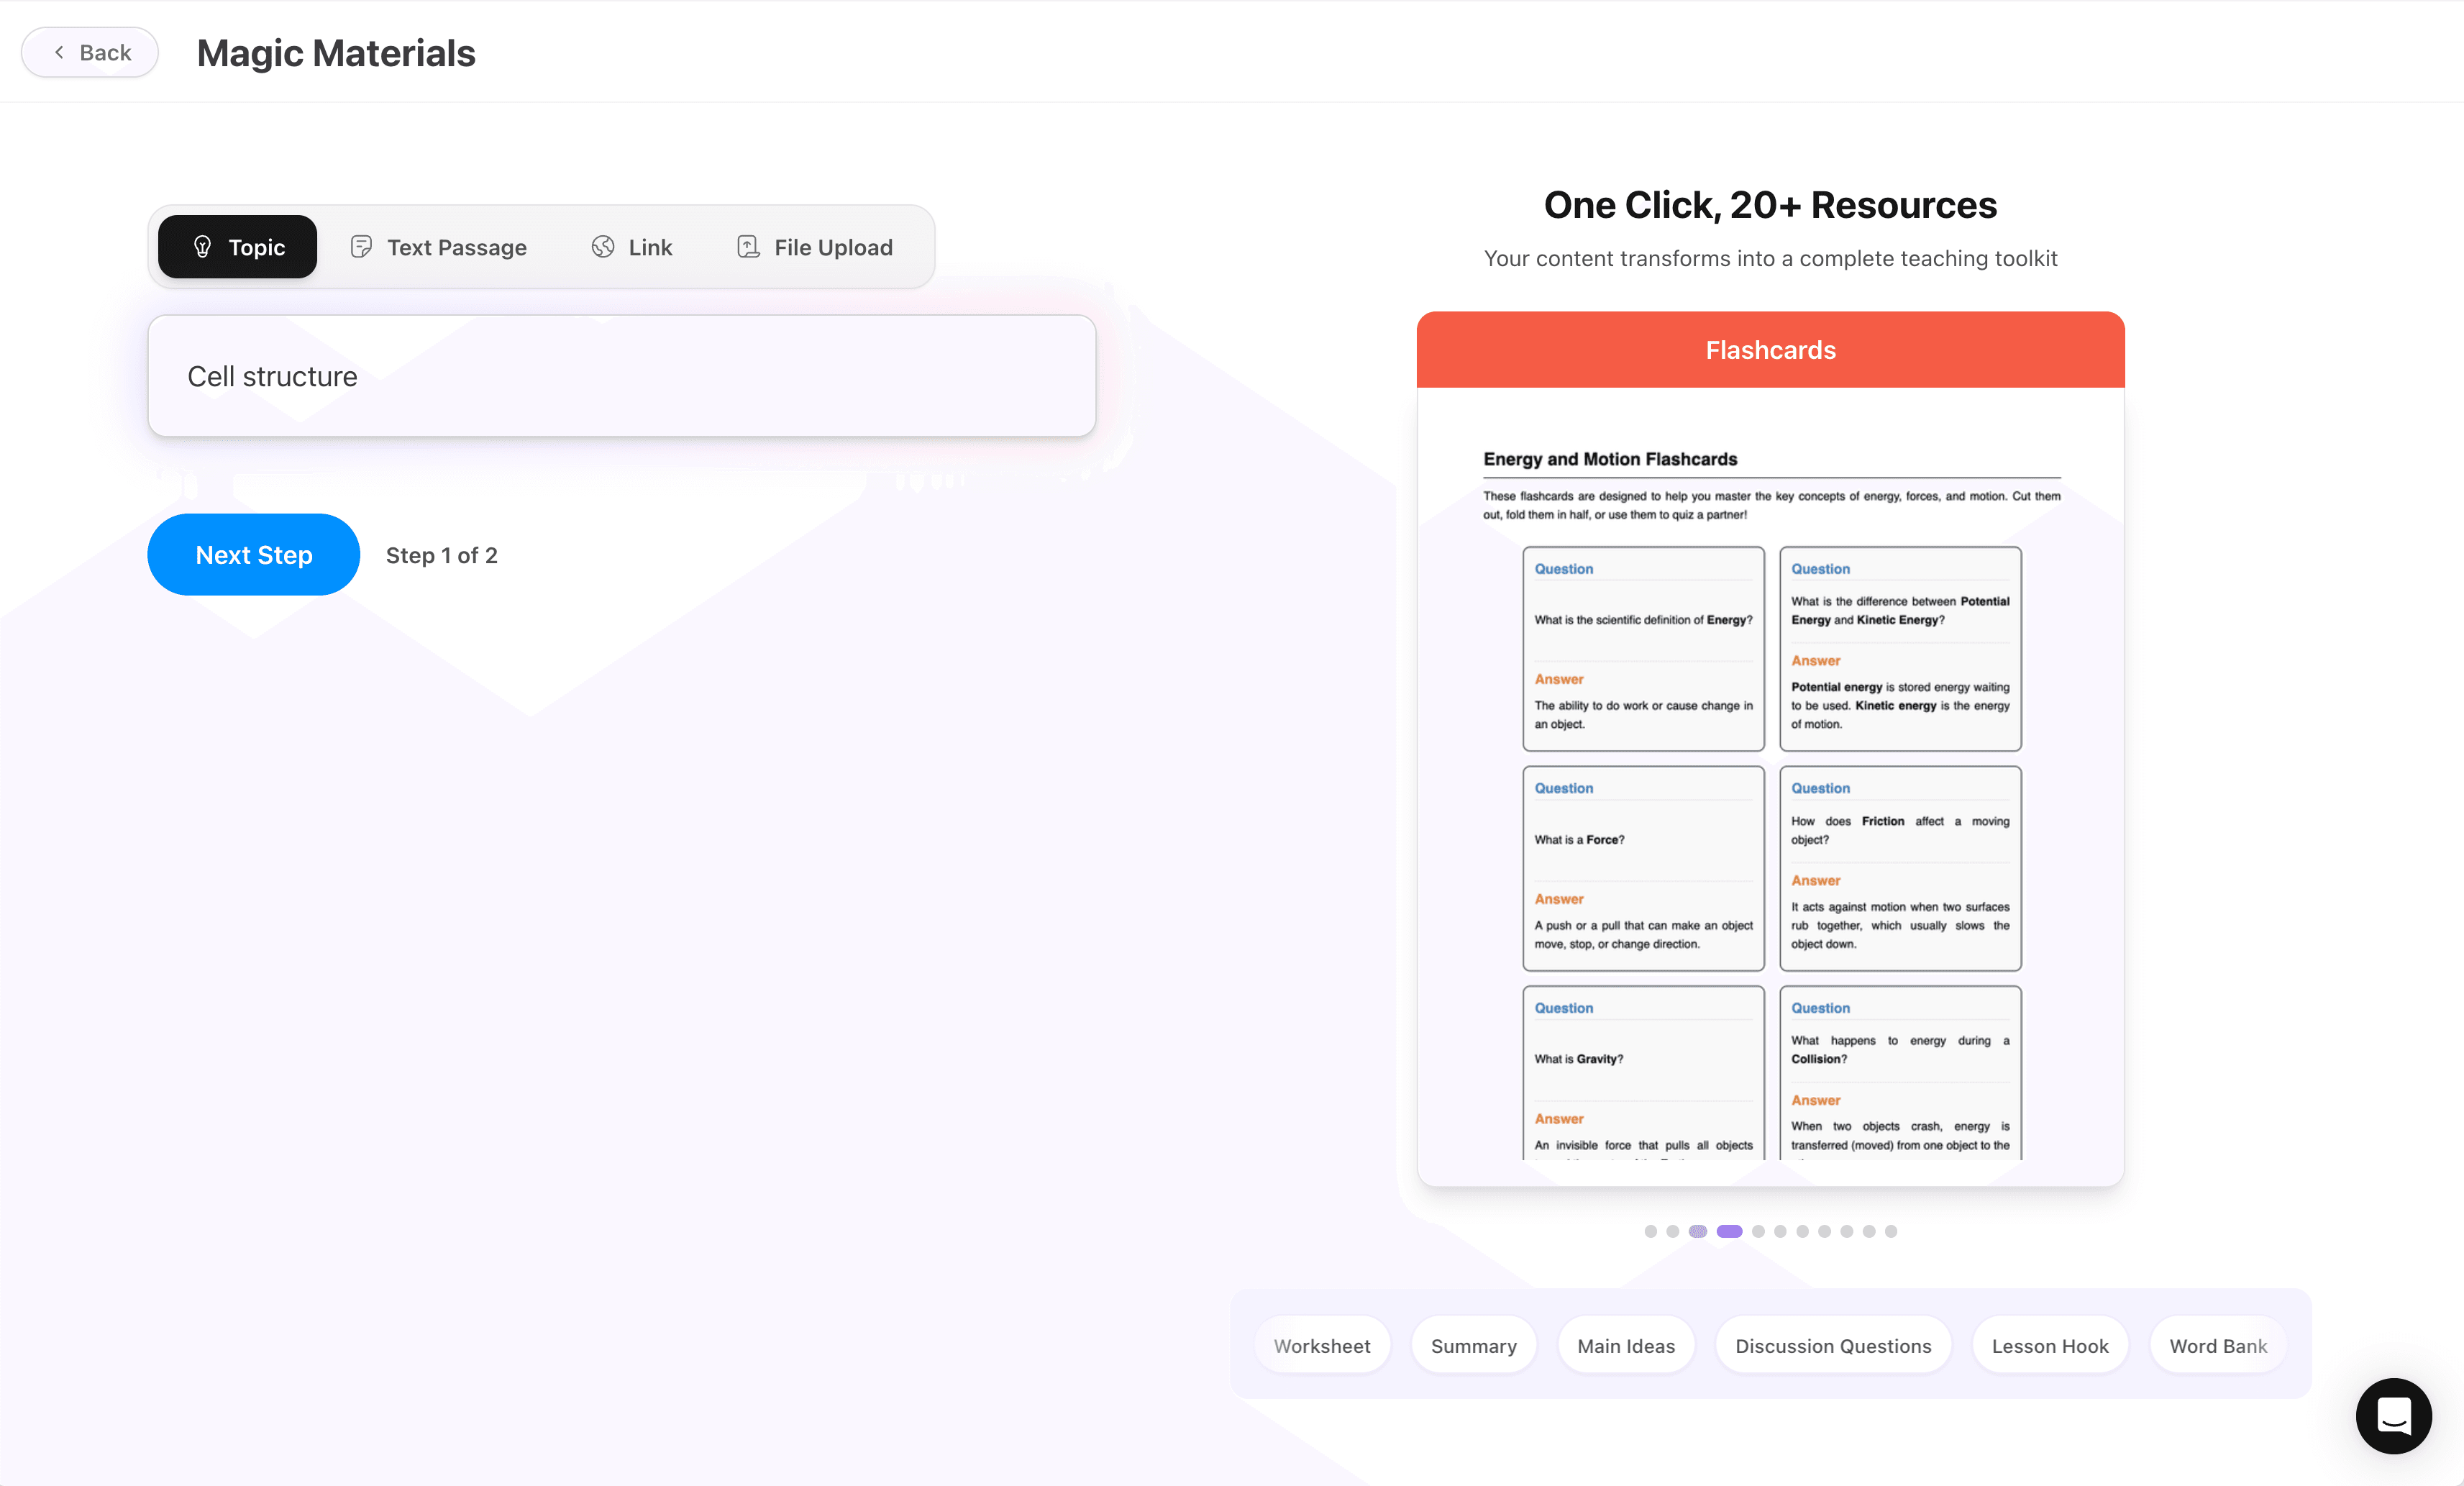Click the text passage icon
The height and width of the screenshot is (1486, 2464).
[360, 247]
